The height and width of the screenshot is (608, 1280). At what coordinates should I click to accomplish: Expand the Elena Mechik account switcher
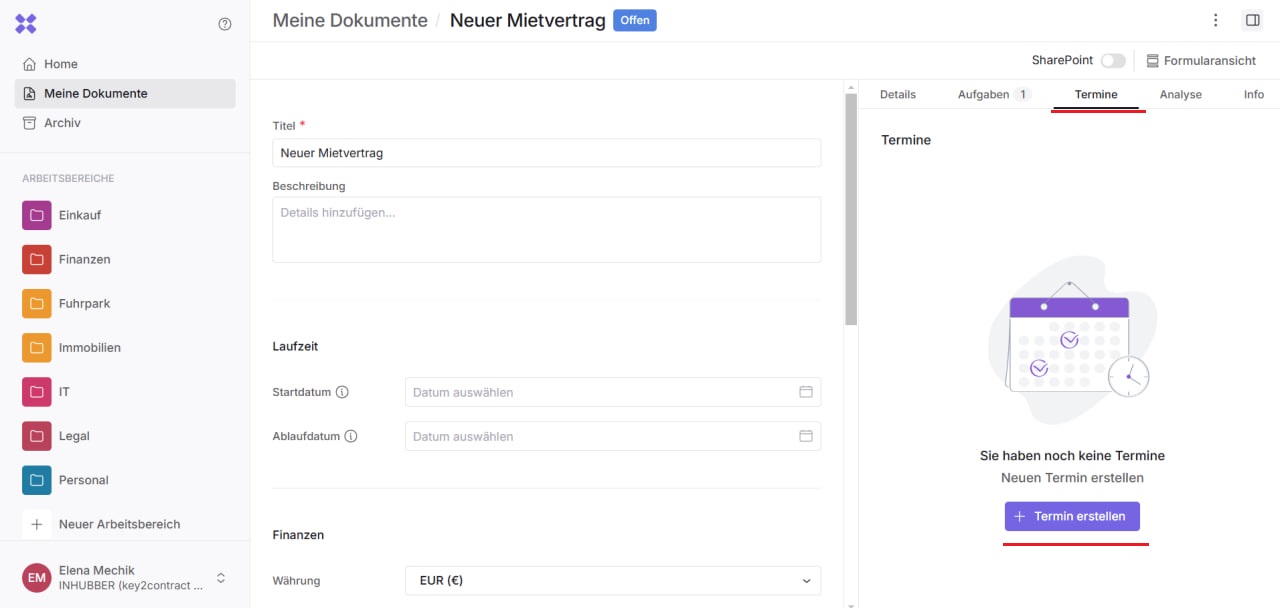pyautogui.click(x=221, y=578)
